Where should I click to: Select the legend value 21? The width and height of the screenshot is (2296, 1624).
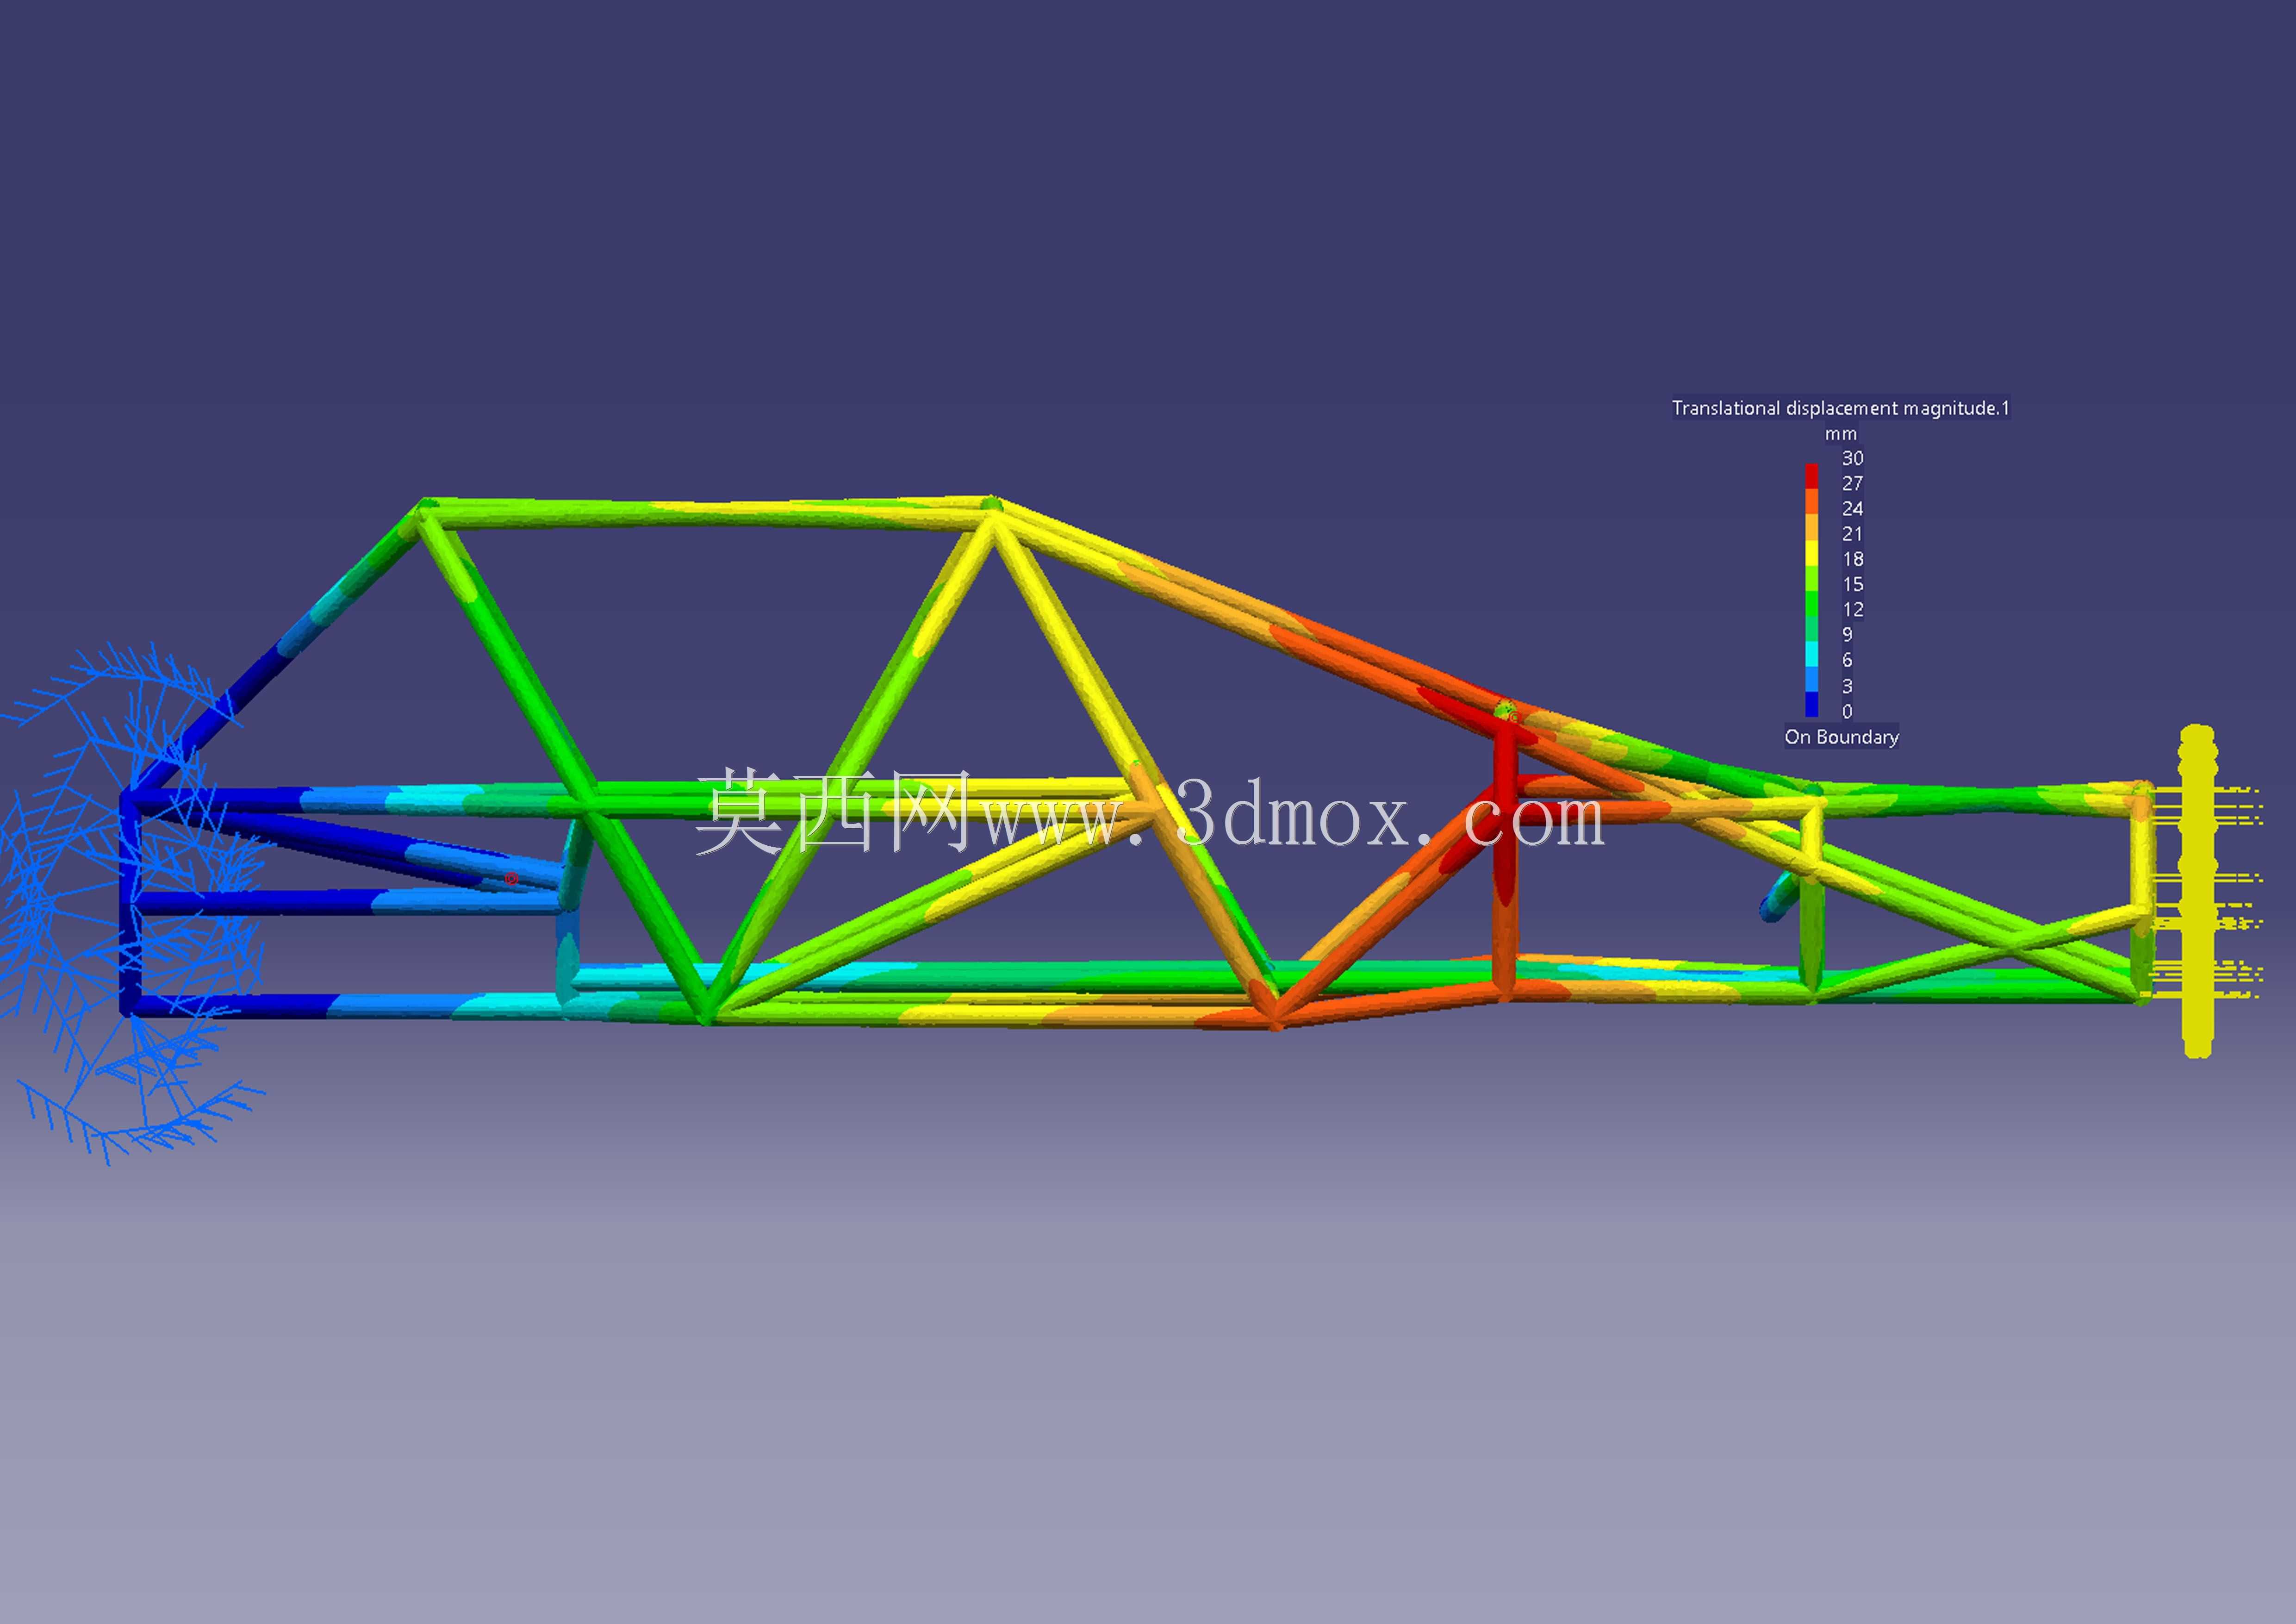click(1853, 534)
